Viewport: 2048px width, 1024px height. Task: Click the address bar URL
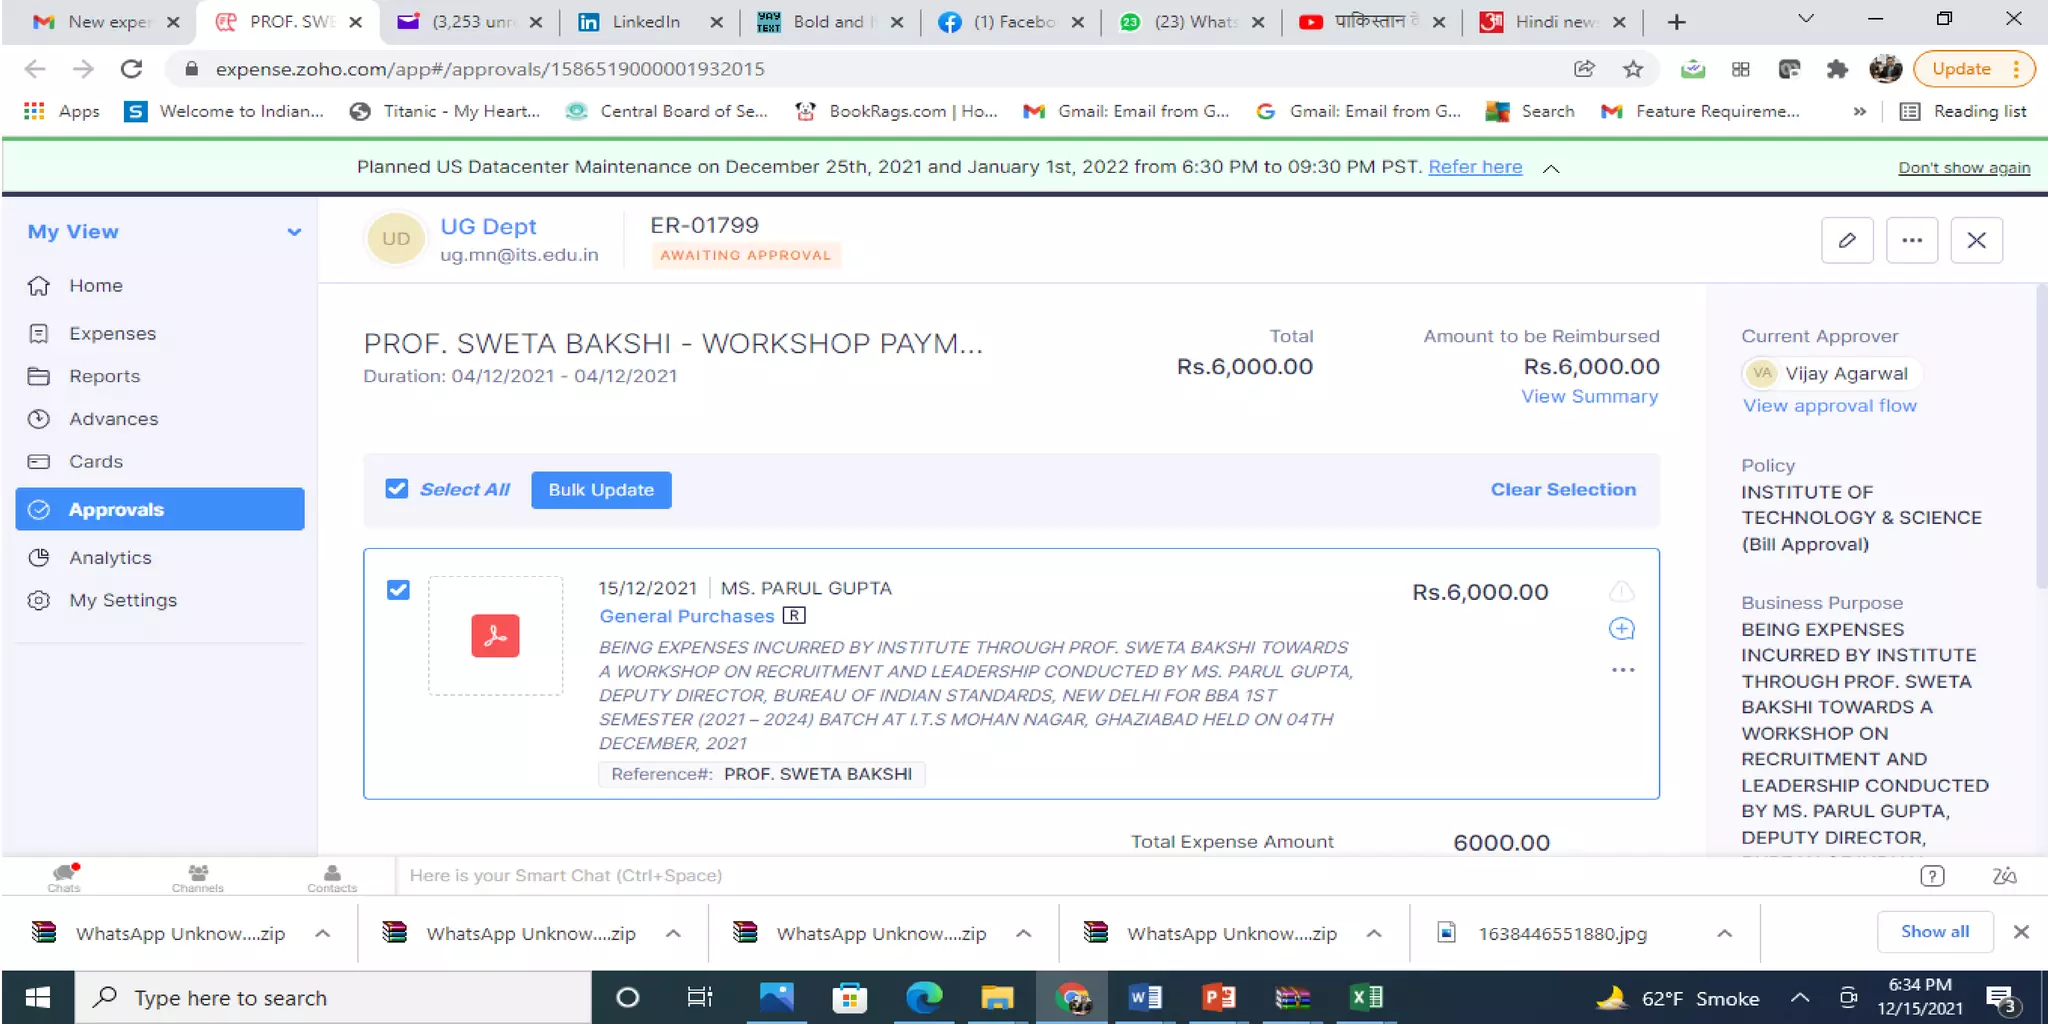490,69
